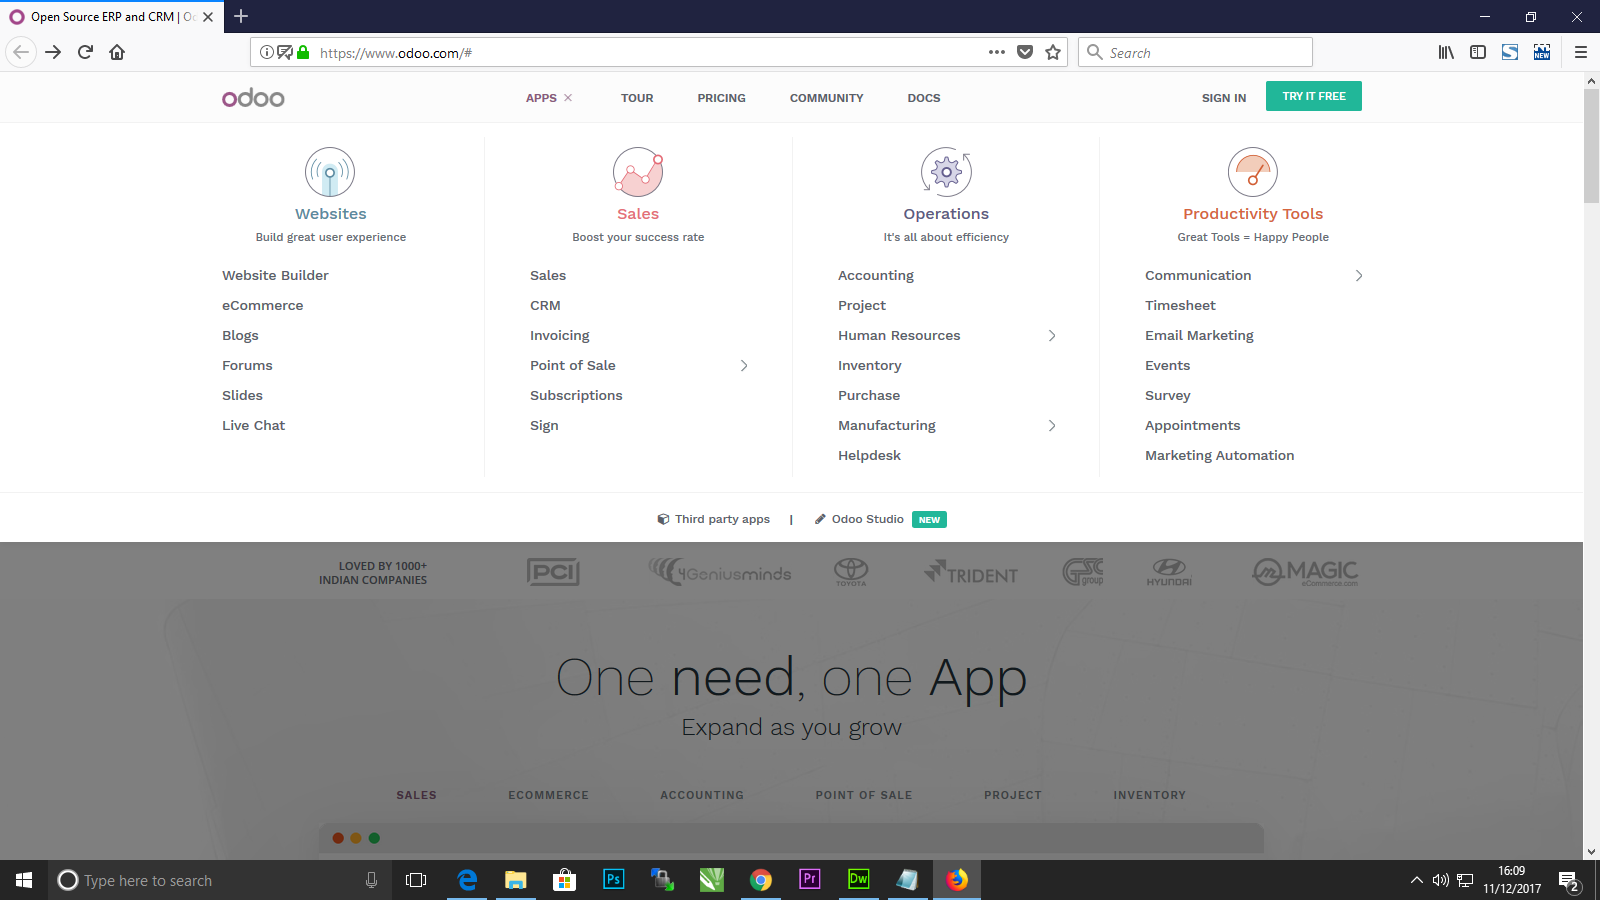Open the Subscriptions app link

coord(576,396)
